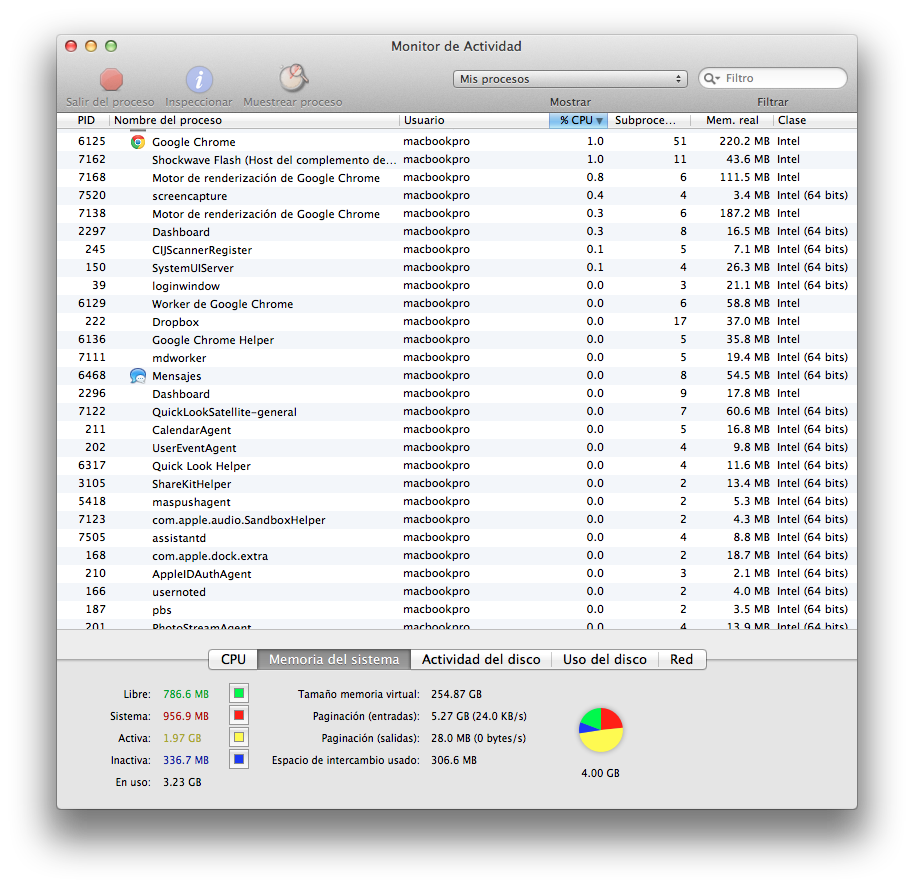
Task: Select Dashboard row with PID 2297
Action: coord(457,232)
